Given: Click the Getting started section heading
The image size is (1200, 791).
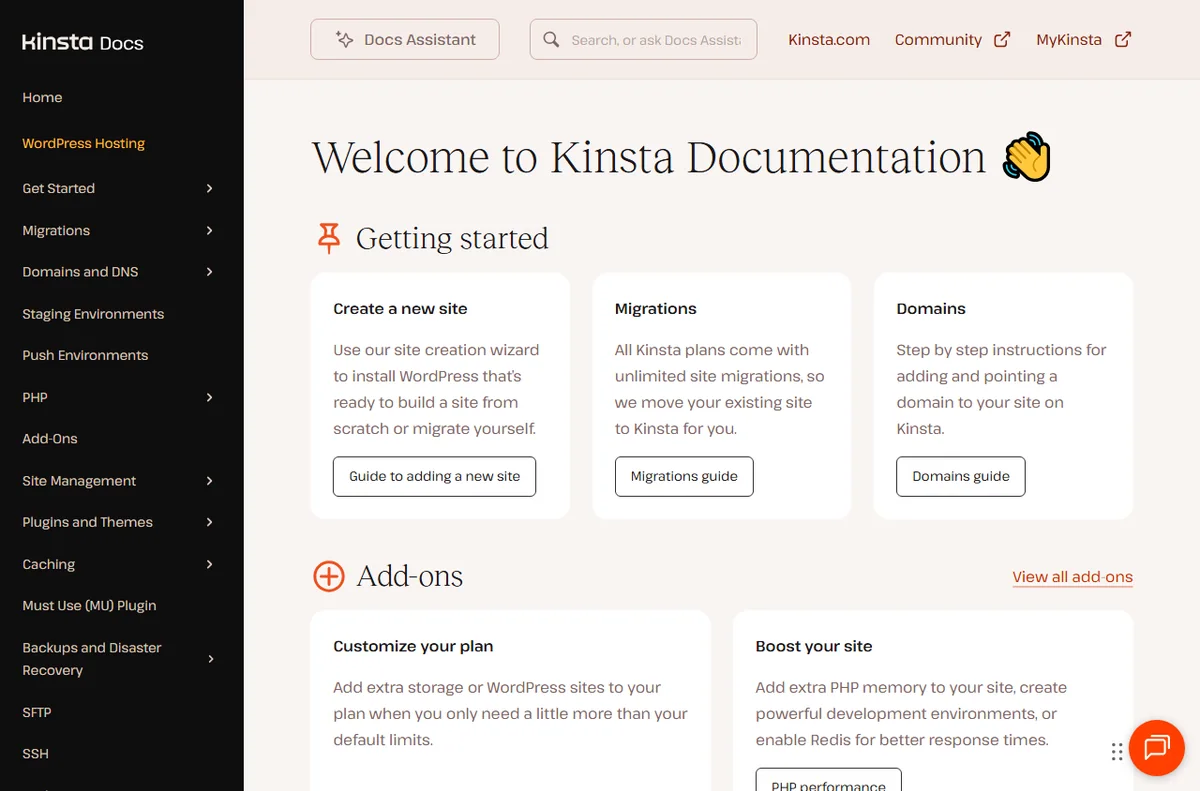Looking at the screenshot, I should [x=452, y=239].
